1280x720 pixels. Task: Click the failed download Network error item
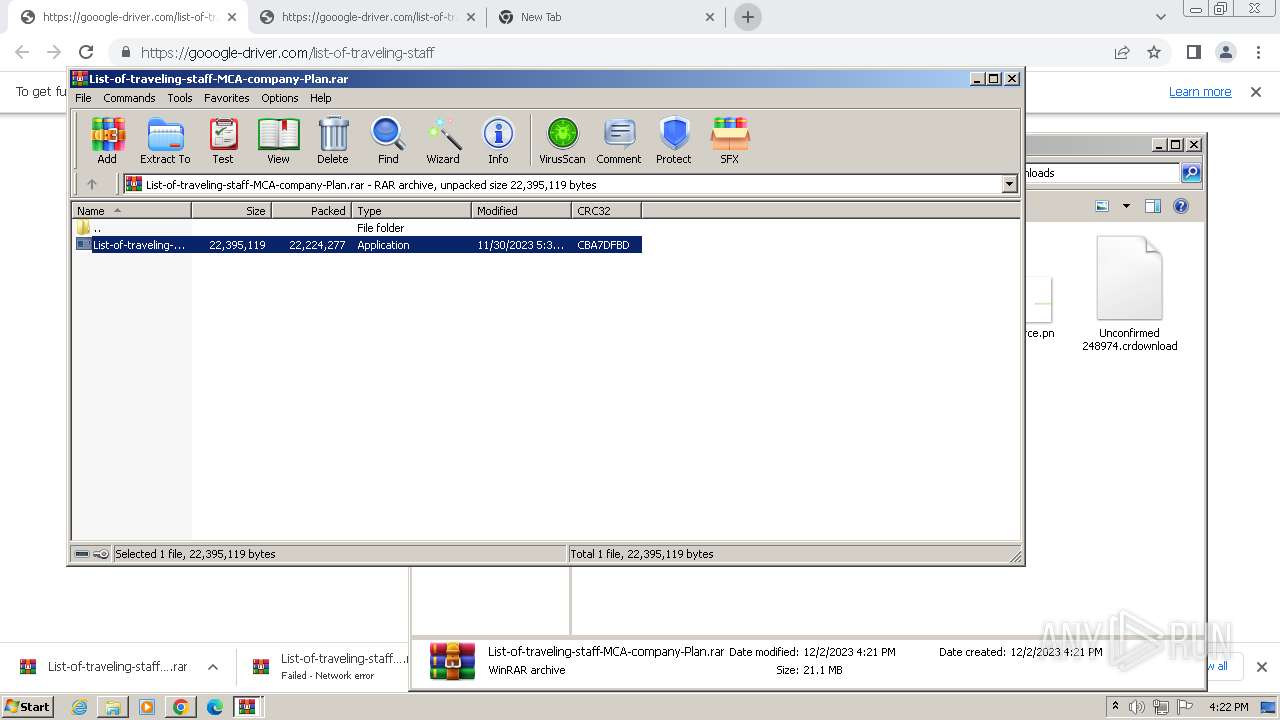pyautogui.click(x=330, y=667)
